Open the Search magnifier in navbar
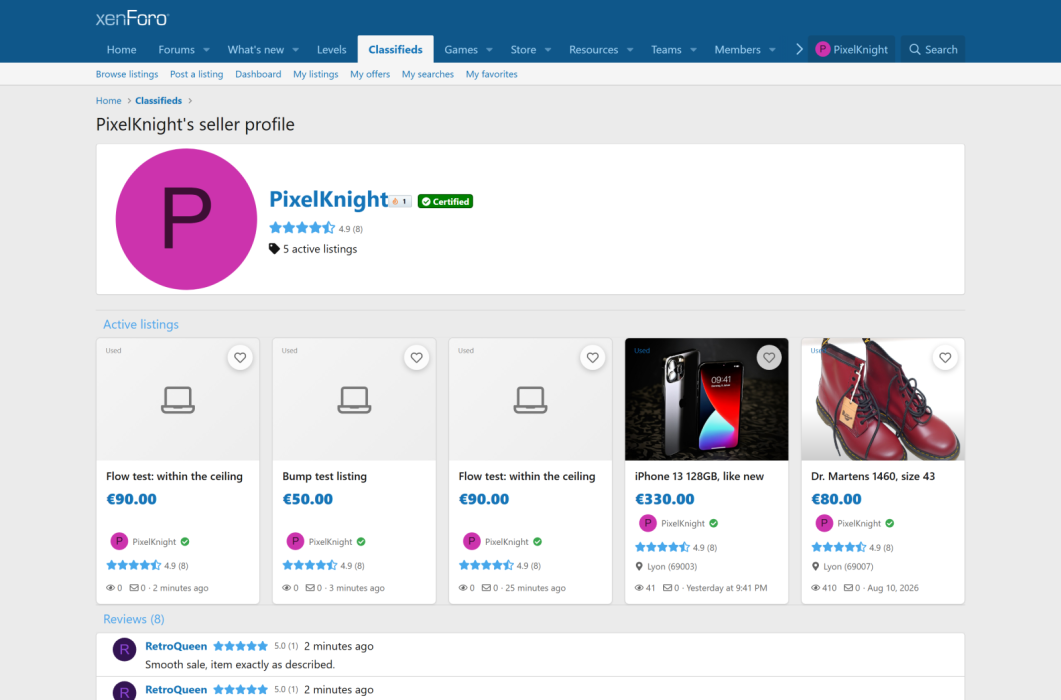 (x=915, y=49)
